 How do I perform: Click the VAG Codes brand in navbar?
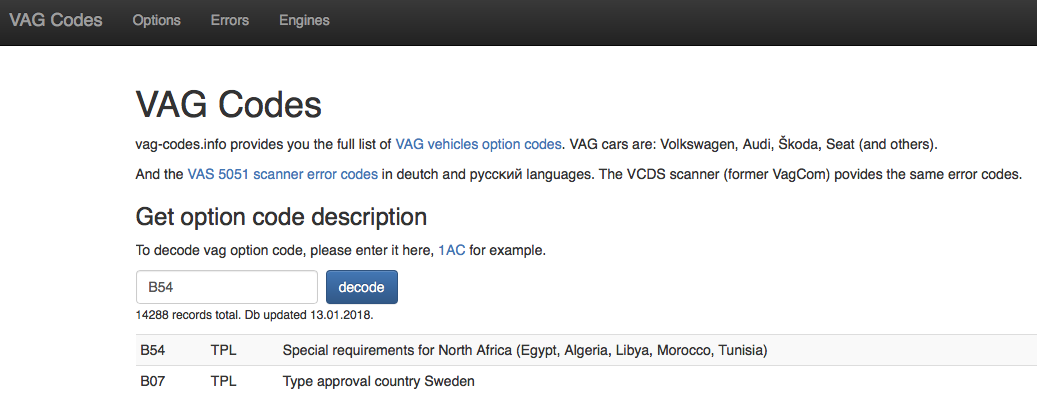point(56,20)
